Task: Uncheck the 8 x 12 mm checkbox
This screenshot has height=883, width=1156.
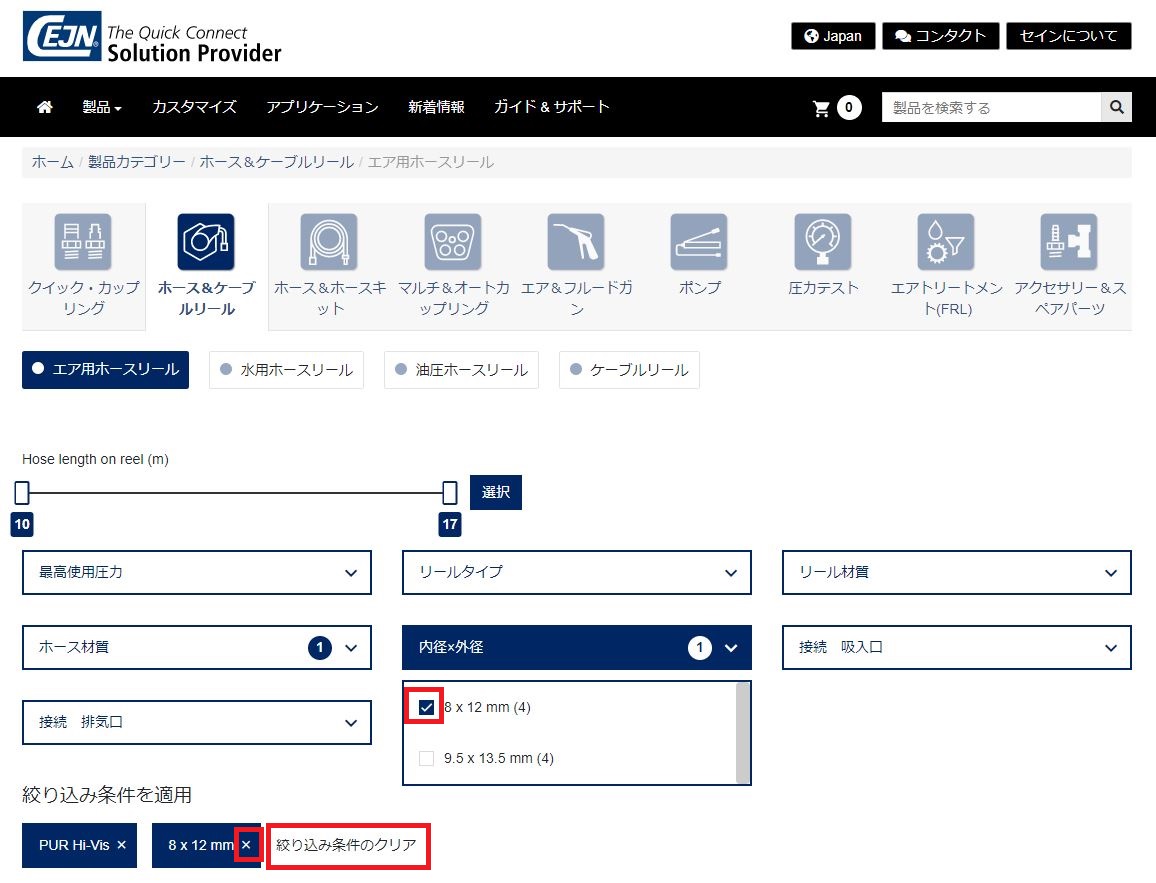Action: pos(427,708)
